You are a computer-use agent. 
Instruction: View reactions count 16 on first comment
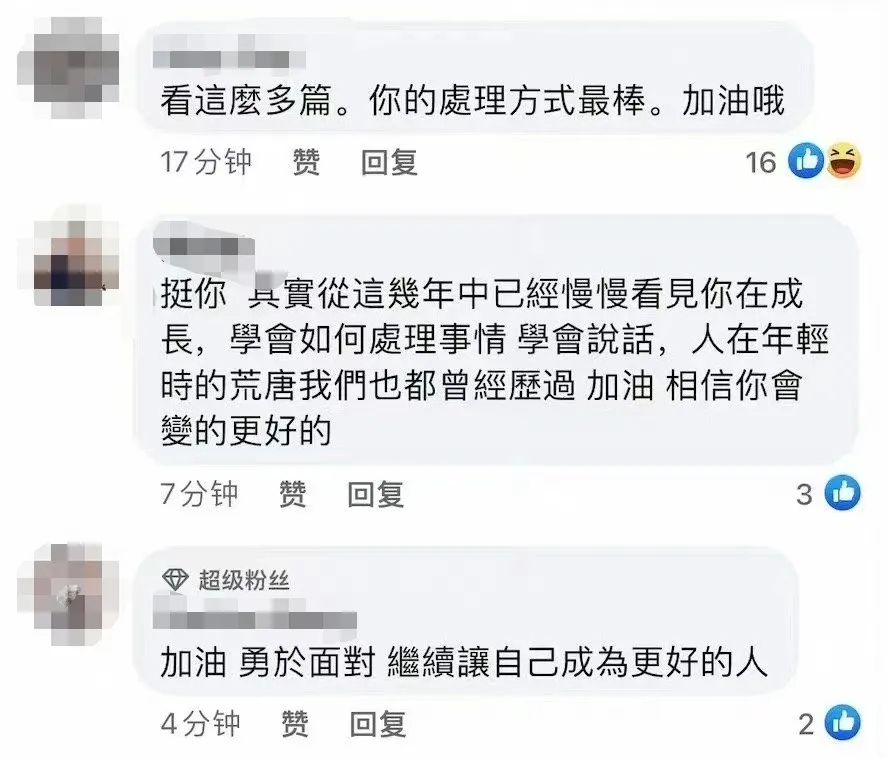pos(761,163)
